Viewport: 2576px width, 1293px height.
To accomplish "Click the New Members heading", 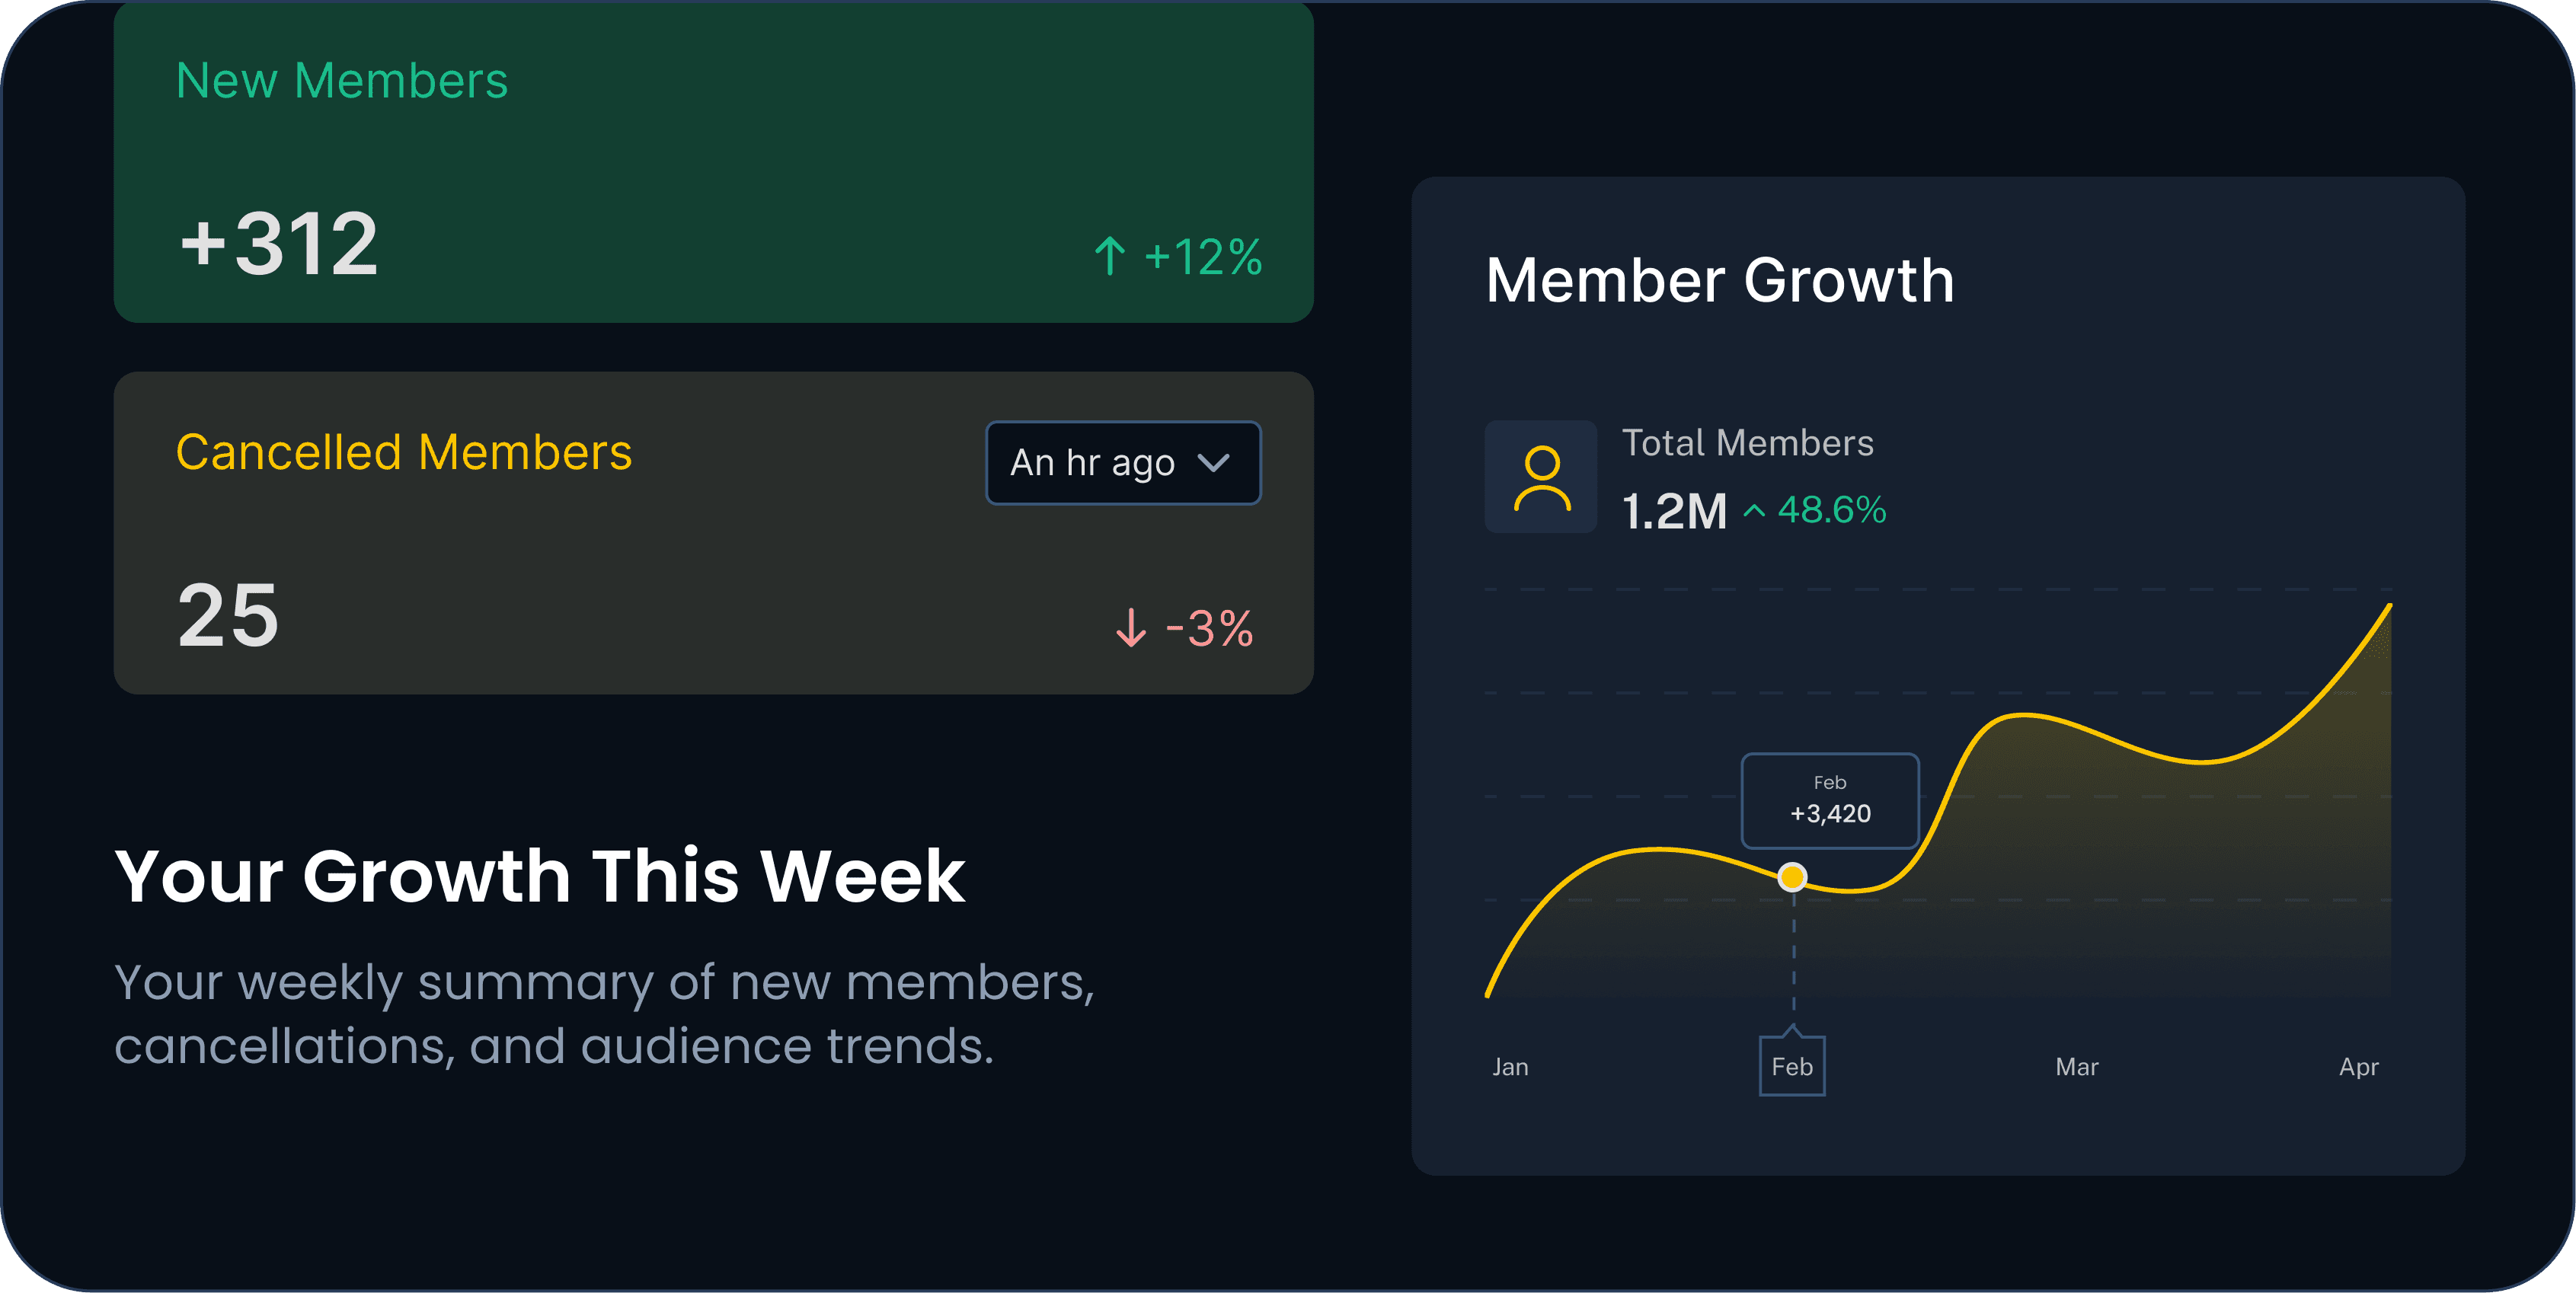I will click(x=342, y=81).
